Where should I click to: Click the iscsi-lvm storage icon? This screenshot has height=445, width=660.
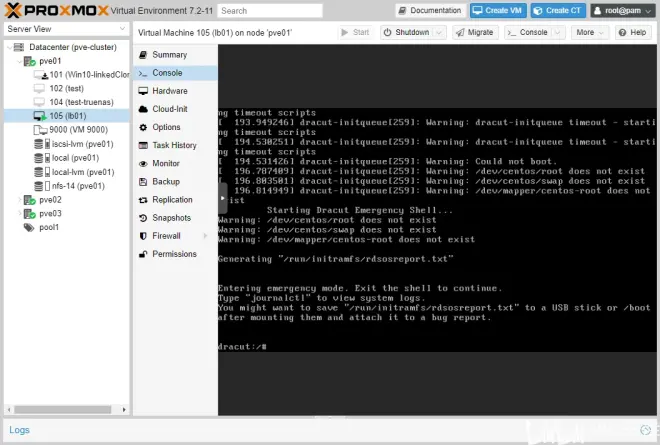click(x=42, y=144)
